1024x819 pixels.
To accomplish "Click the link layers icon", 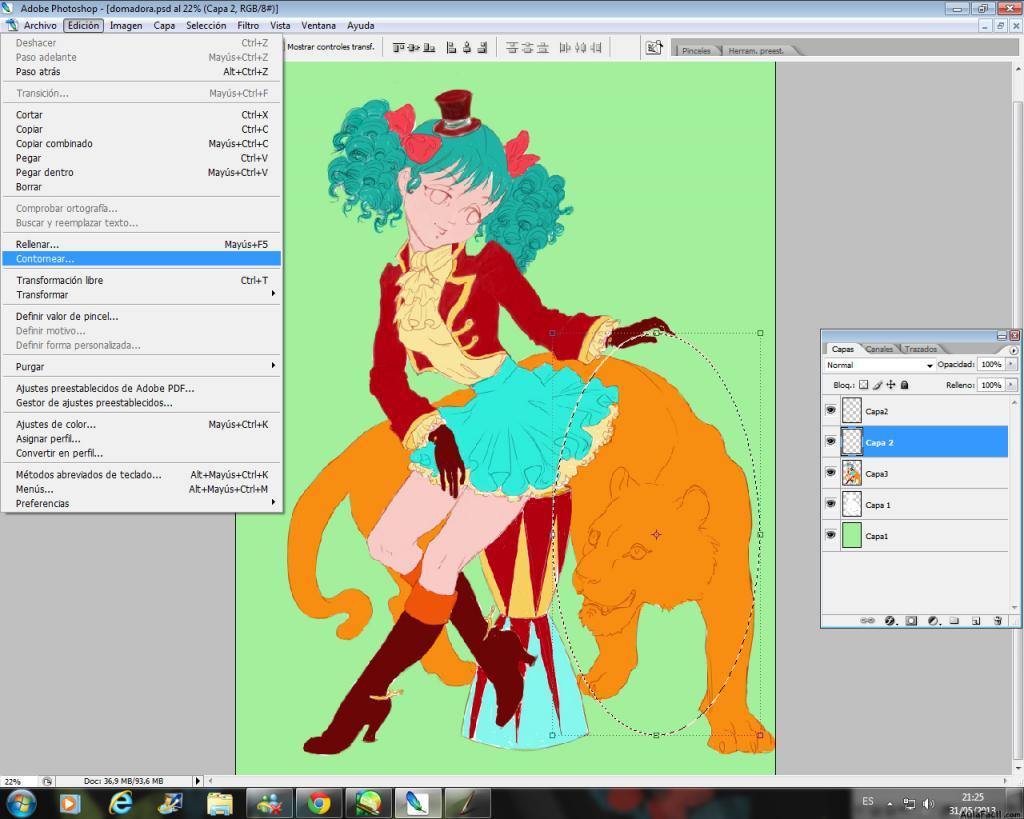I will [867, 620].
